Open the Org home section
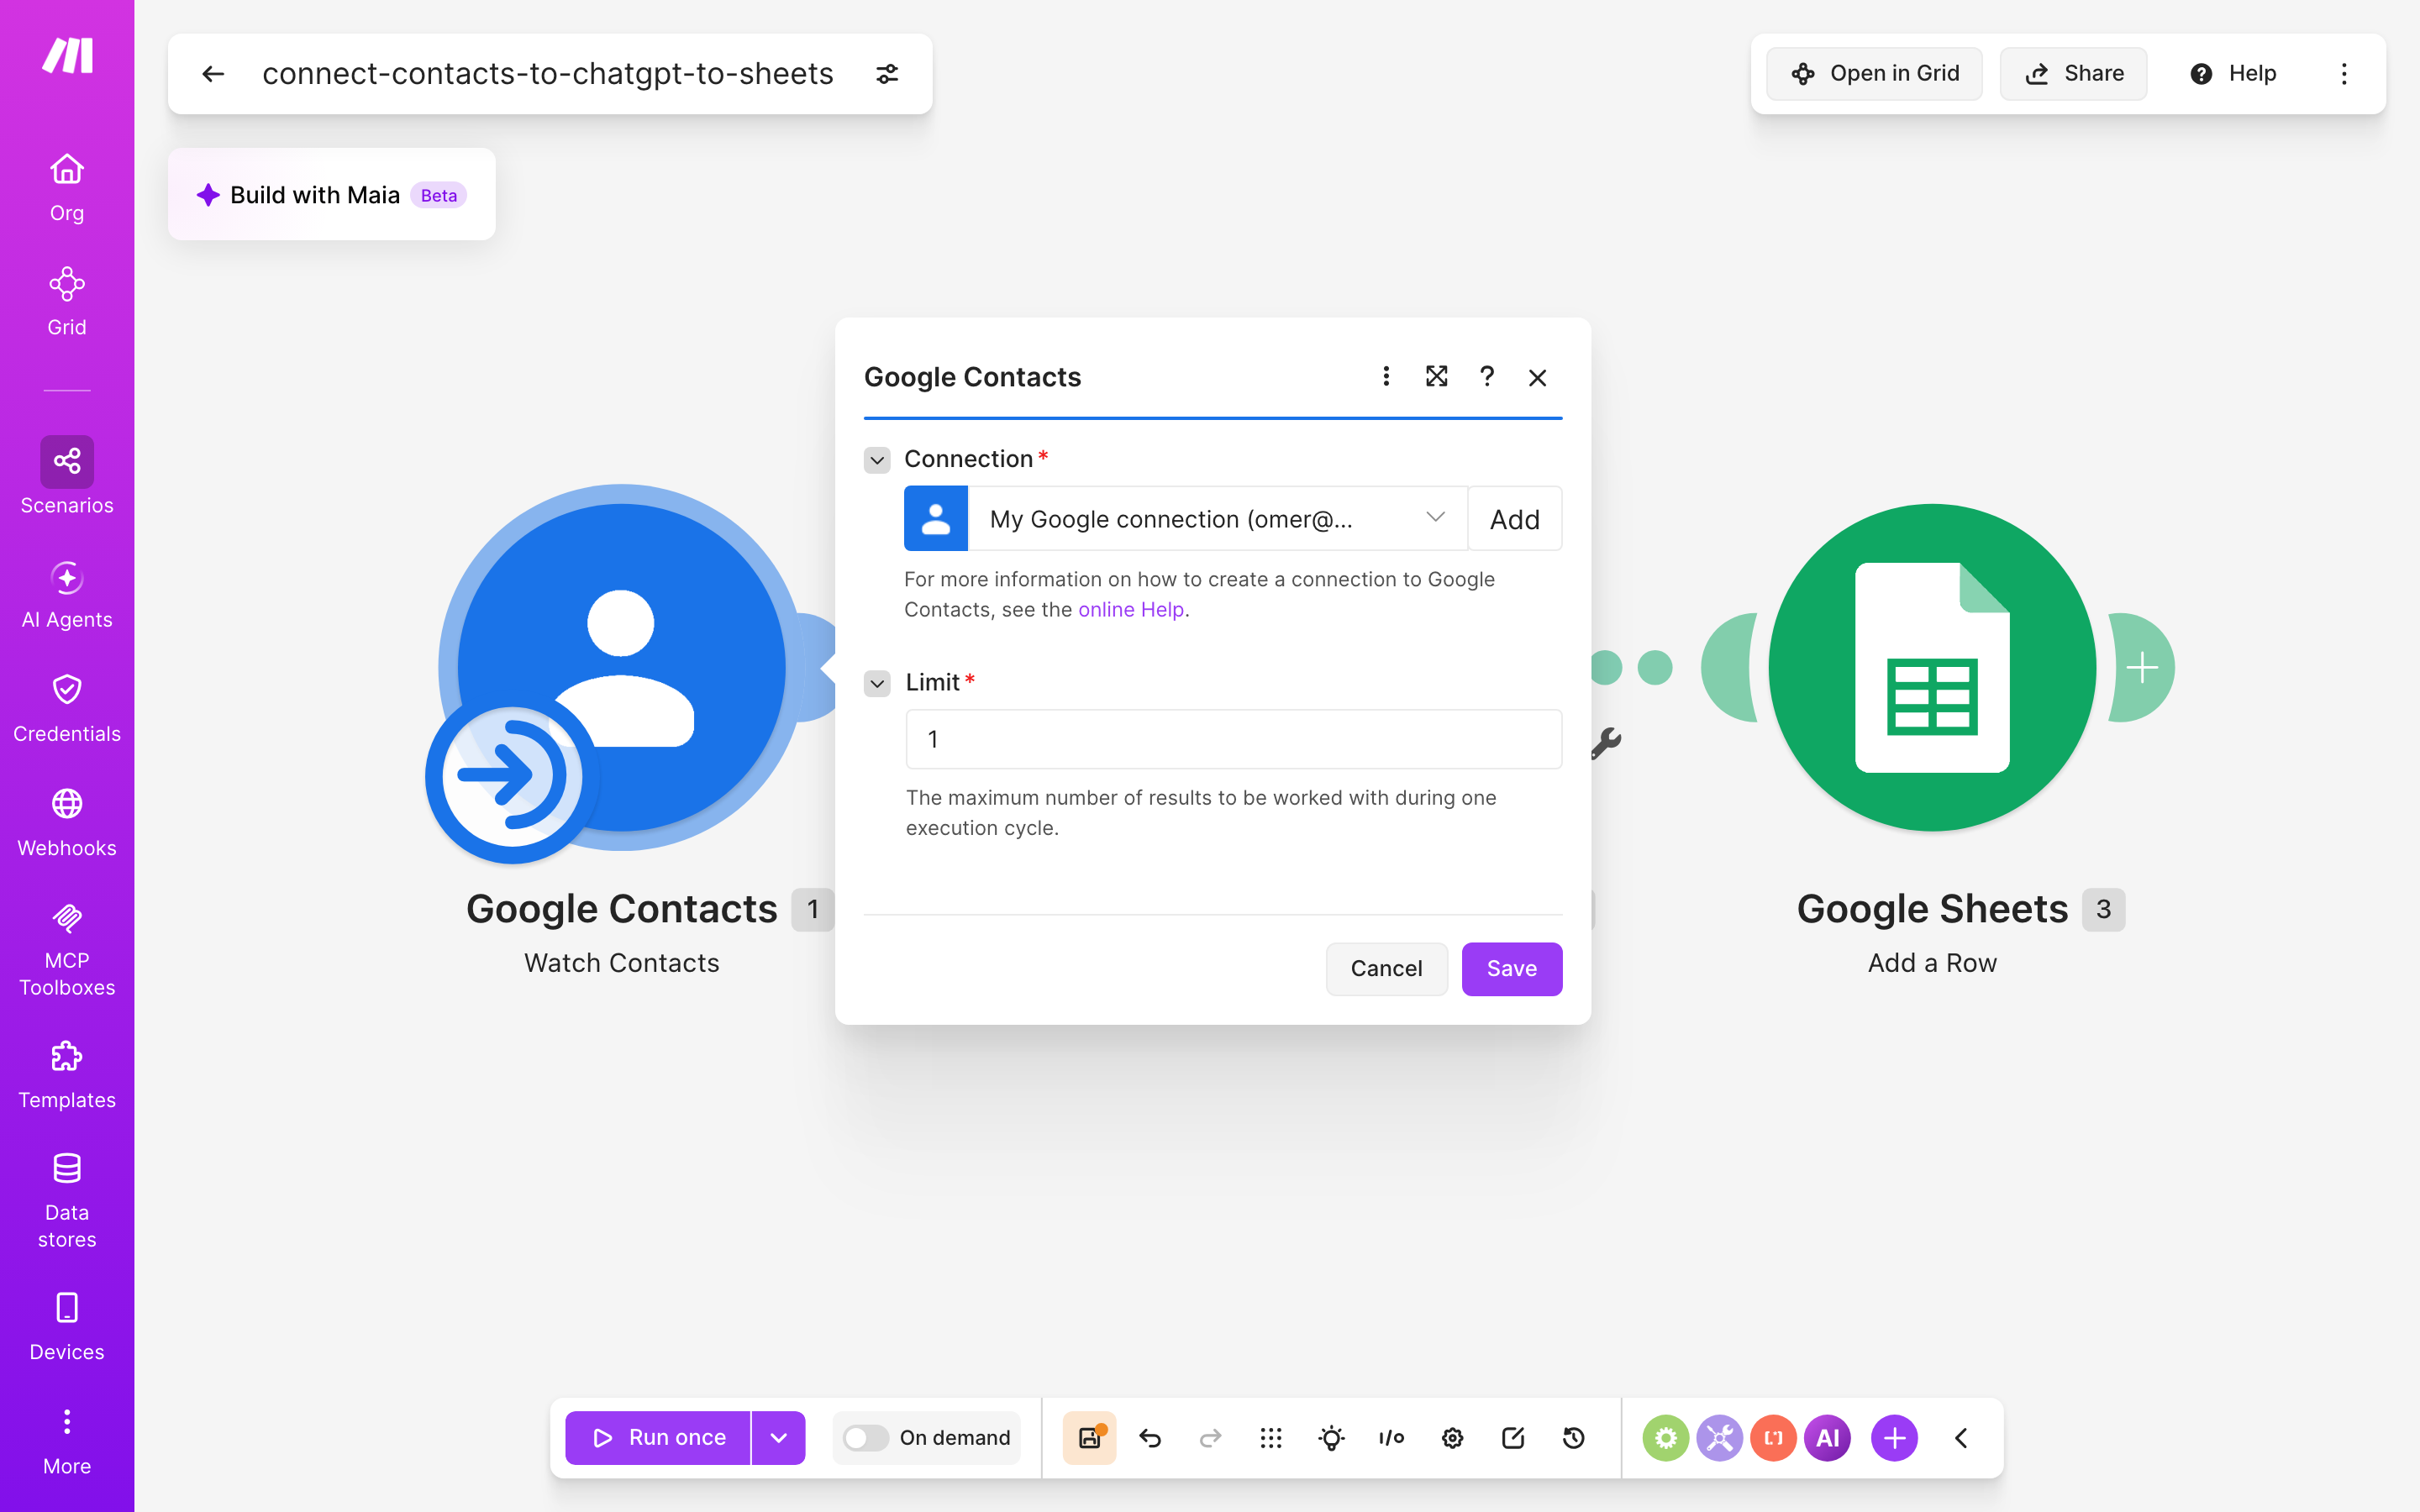The width and height of the screenshot is (2420, 1512). (67, 187)
